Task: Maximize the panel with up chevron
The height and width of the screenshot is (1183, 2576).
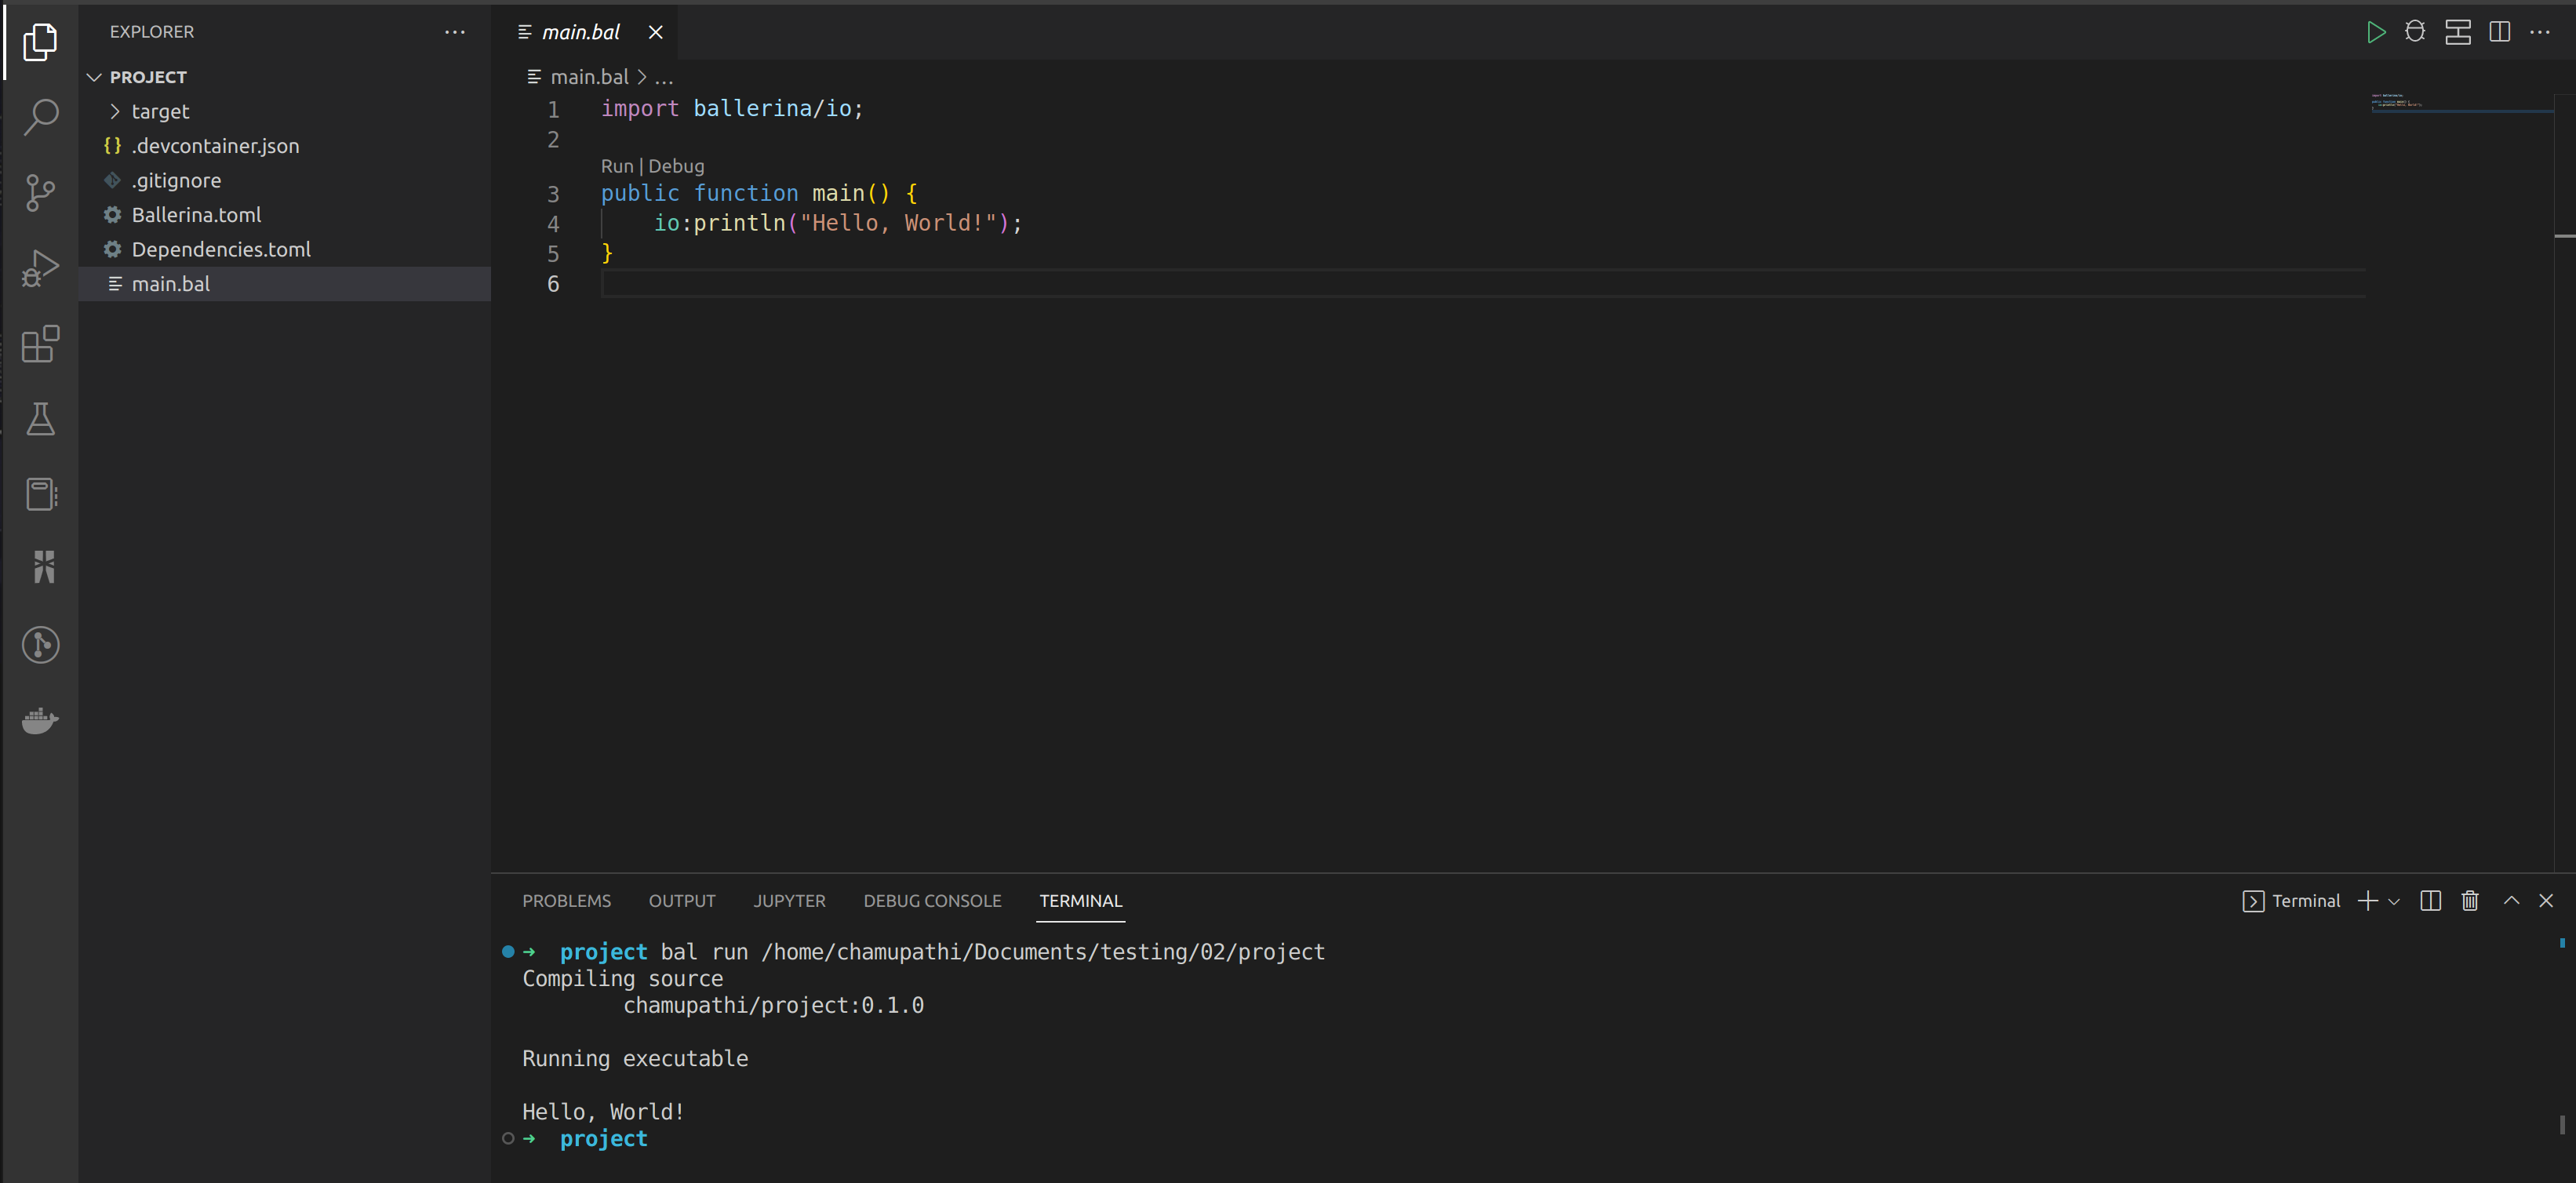Action: click(2511, 900)
